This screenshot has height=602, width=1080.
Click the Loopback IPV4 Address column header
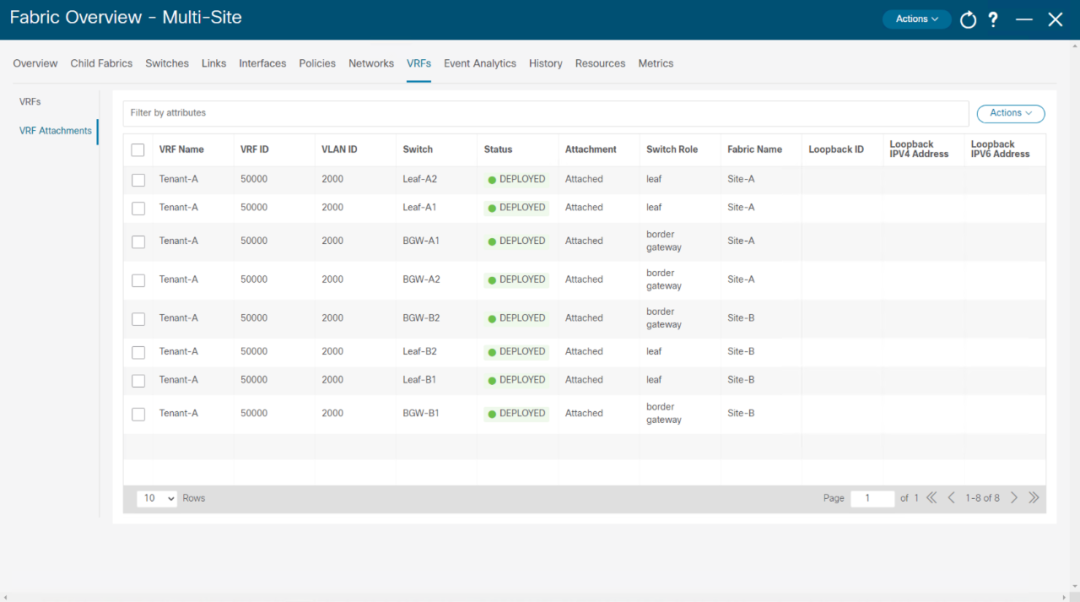coord(919,149)
